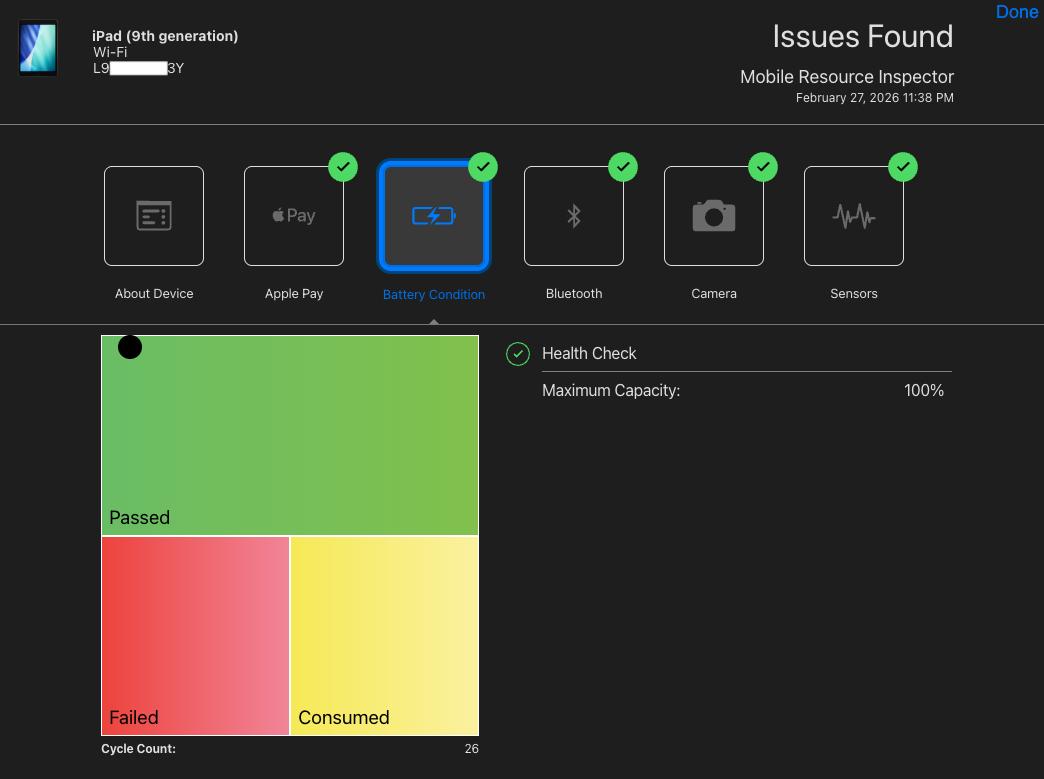The height and width of the screenshot is (779, 1044).
Task: Click the green check badge on Sensors
Action: 903,167
